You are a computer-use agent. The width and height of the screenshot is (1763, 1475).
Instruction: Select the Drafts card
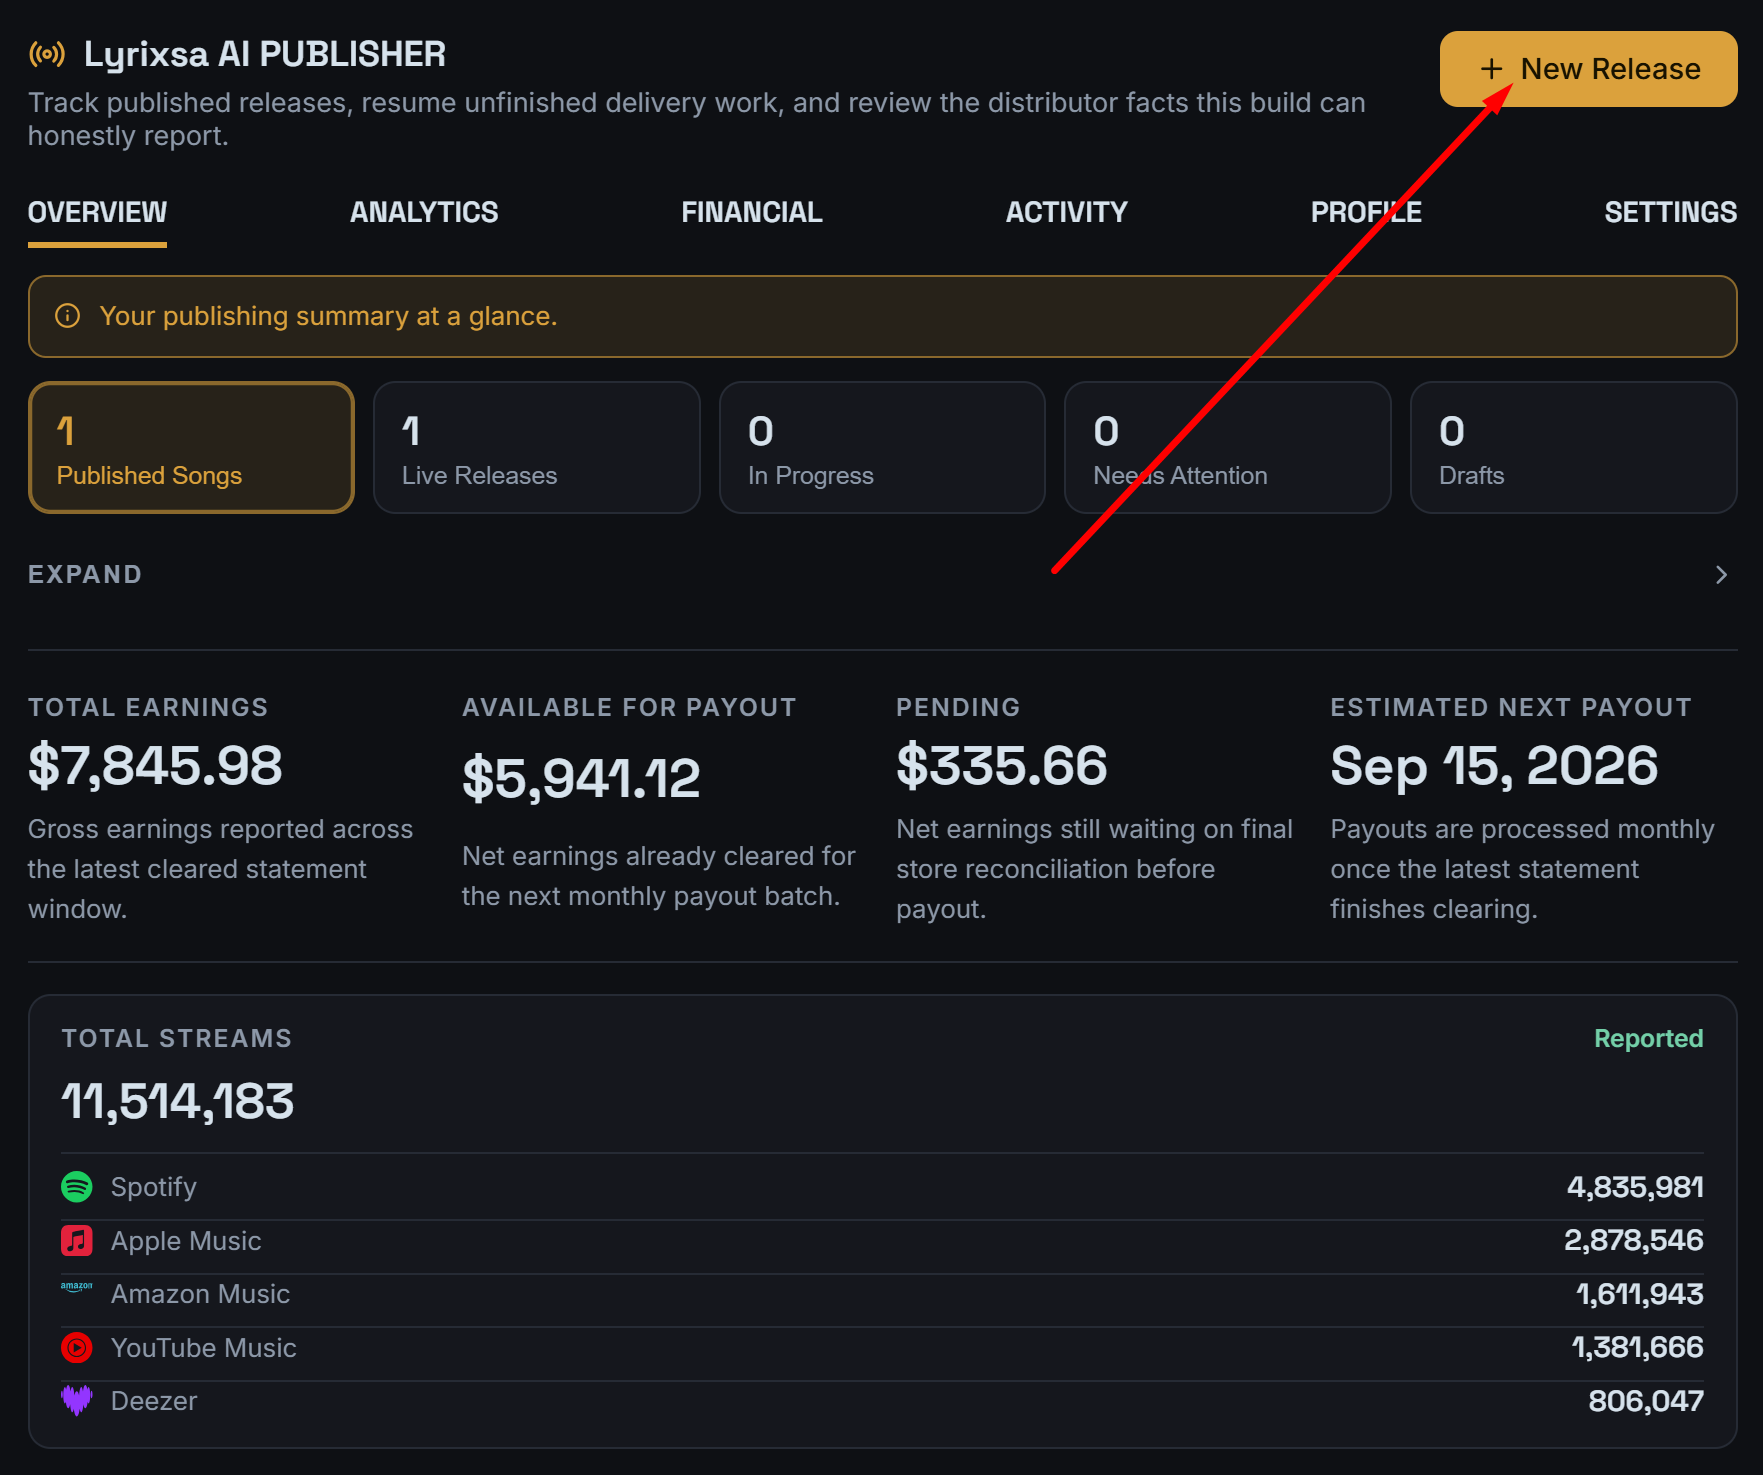pyautogui.click(x=1574, y=448)
